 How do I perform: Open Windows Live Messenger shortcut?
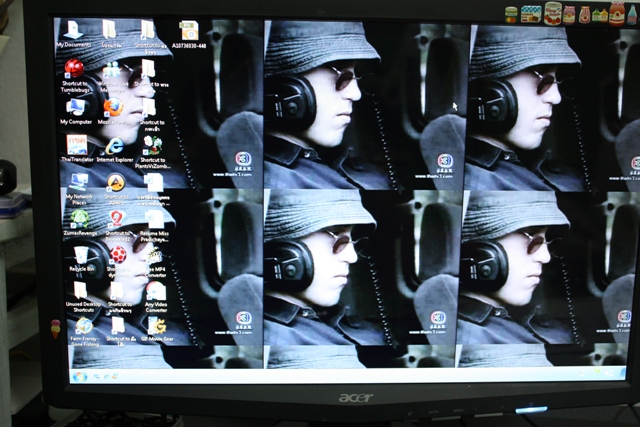pyautogui.click(x=113, y=77)
